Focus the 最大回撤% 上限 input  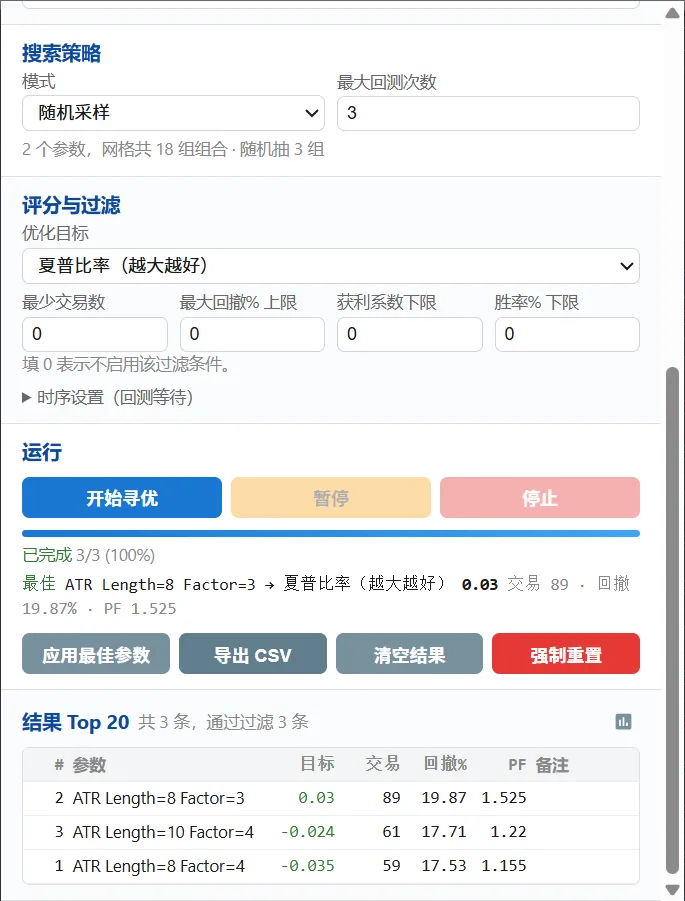tap(252, 334)
